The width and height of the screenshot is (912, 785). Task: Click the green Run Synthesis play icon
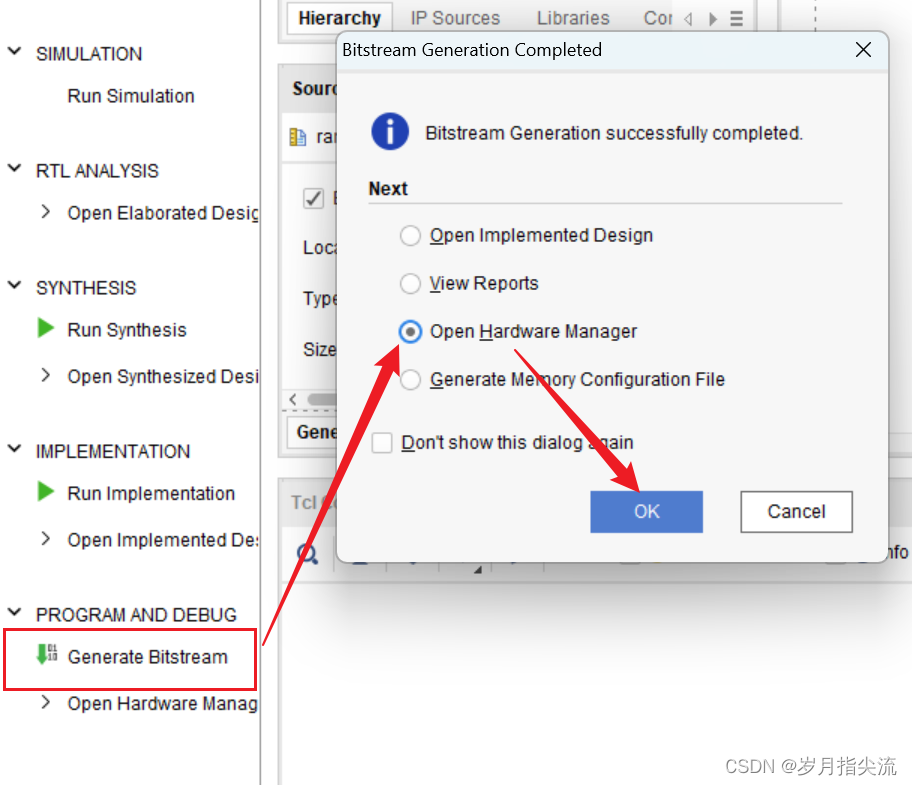(45, 328)
